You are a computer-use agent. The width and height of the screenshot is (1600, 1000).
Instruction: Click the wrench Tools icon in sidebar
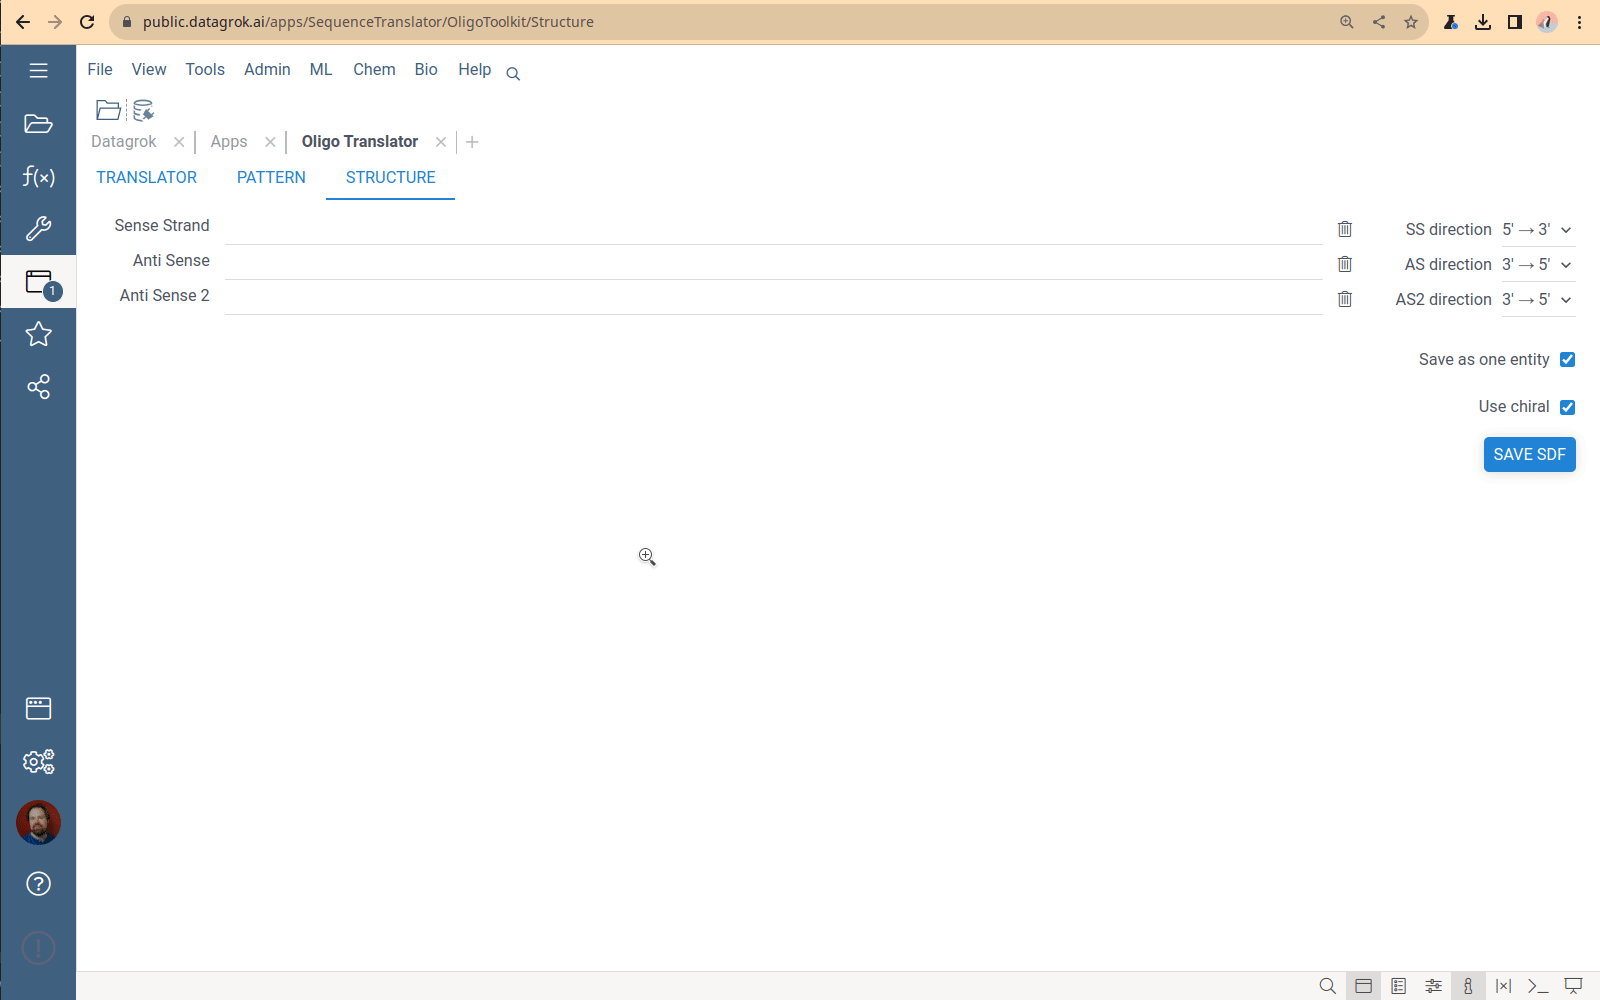[38, 229]
